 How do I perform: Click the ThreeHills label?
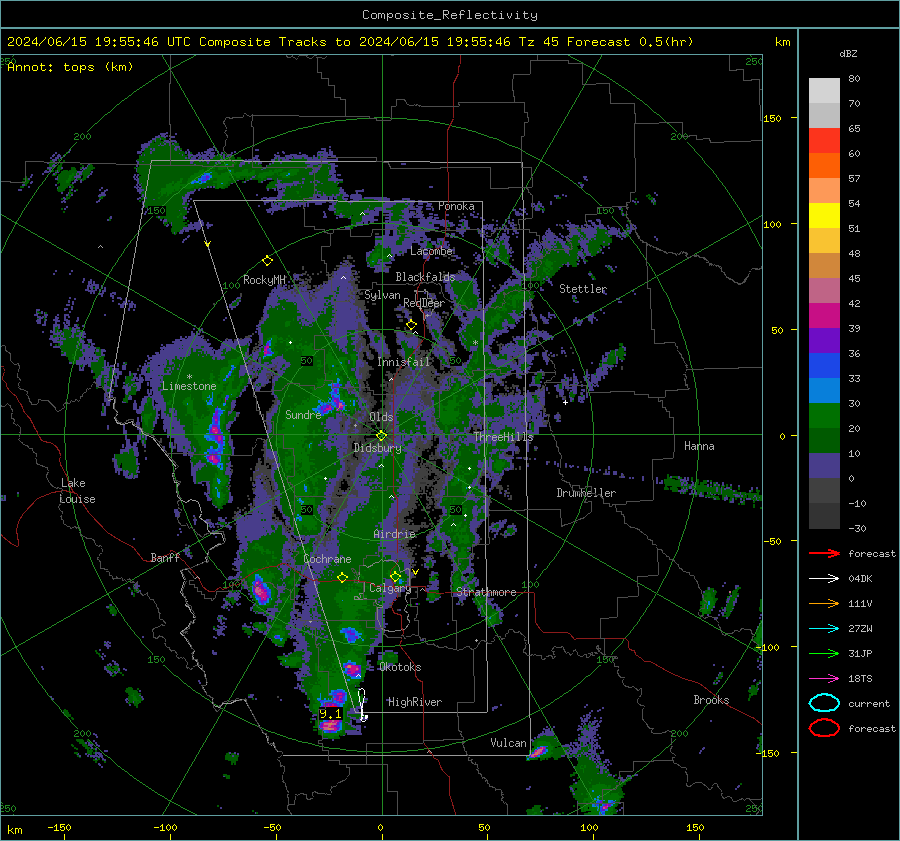click(503, 437)
